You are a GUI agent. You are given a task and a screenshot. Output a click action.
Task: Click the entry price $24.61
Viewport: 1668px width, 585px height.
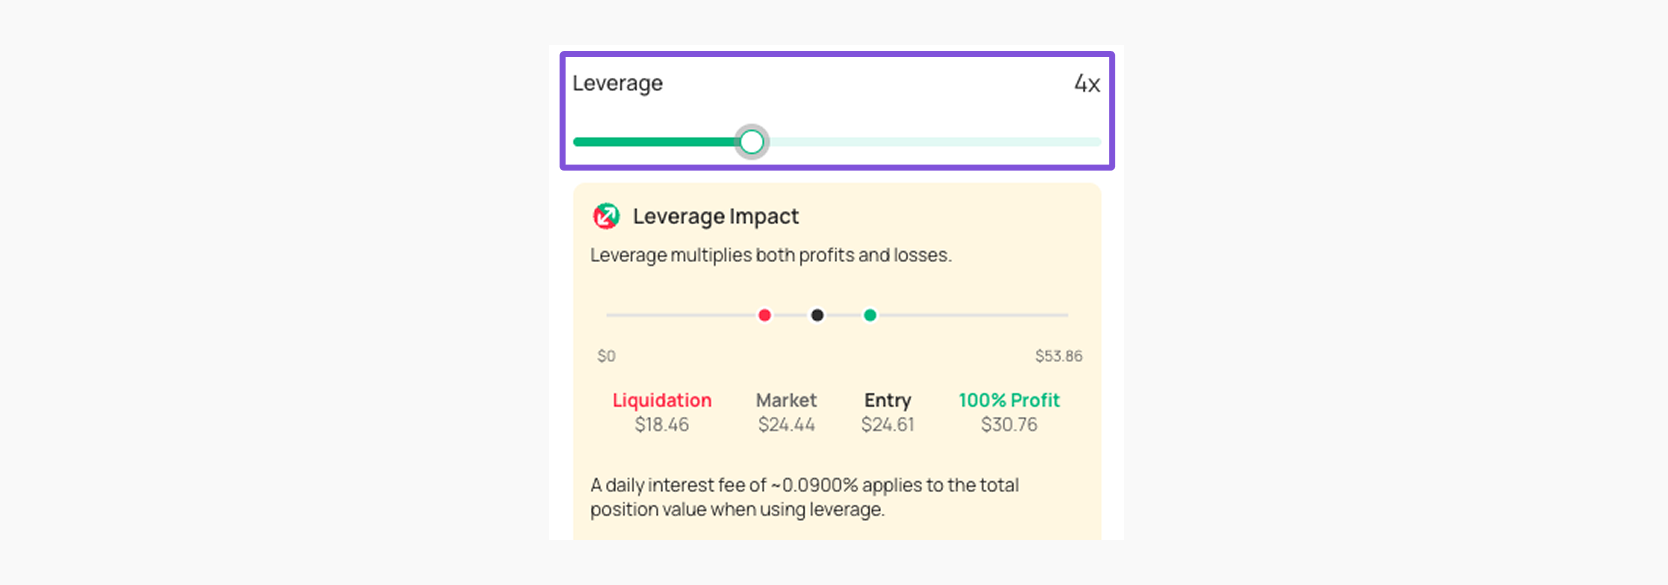[x=887, y=424]
